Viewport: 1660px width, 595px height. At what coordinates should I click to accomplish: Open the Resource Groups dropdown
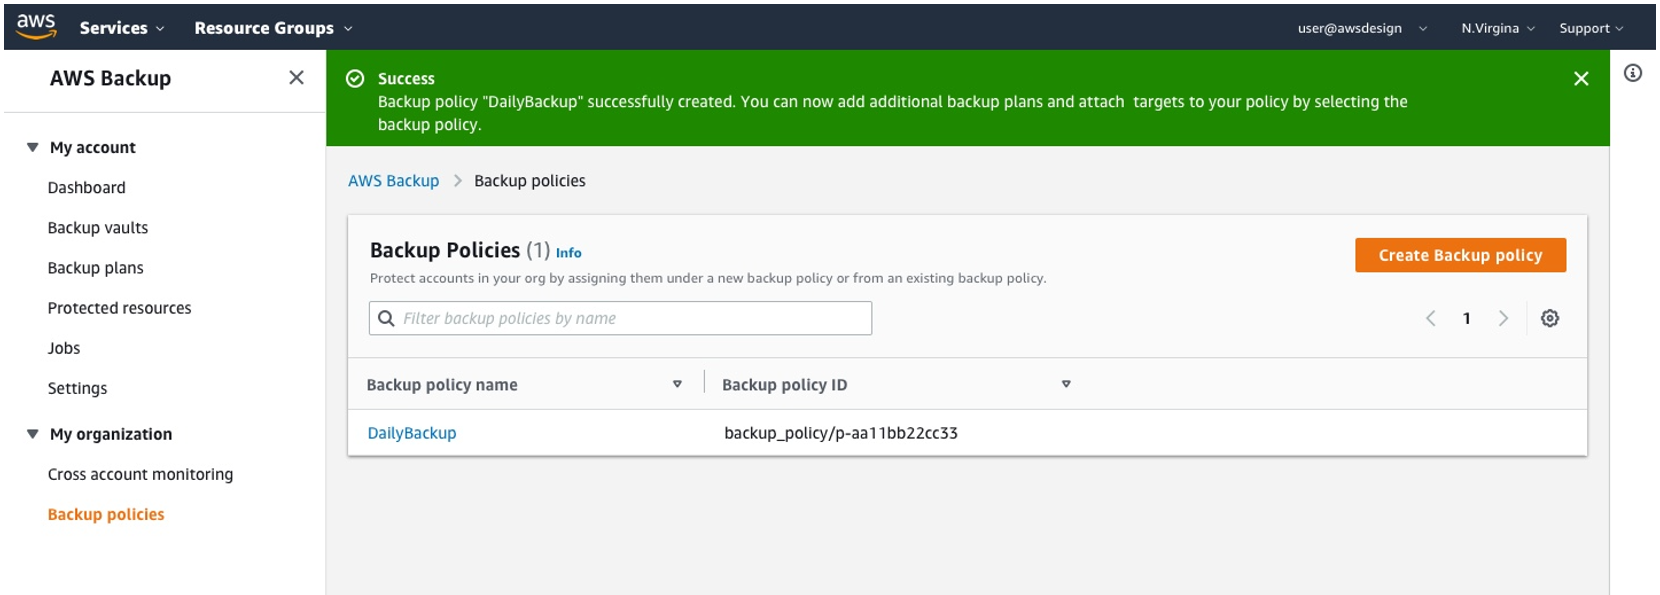pos(273,28)
